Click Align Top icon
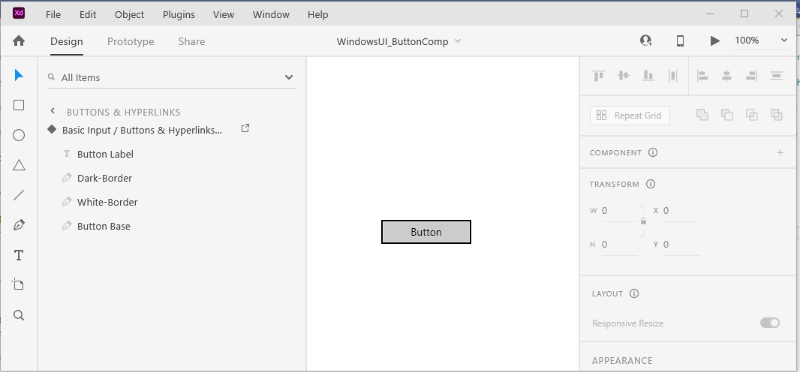 [x=598, y=76]
